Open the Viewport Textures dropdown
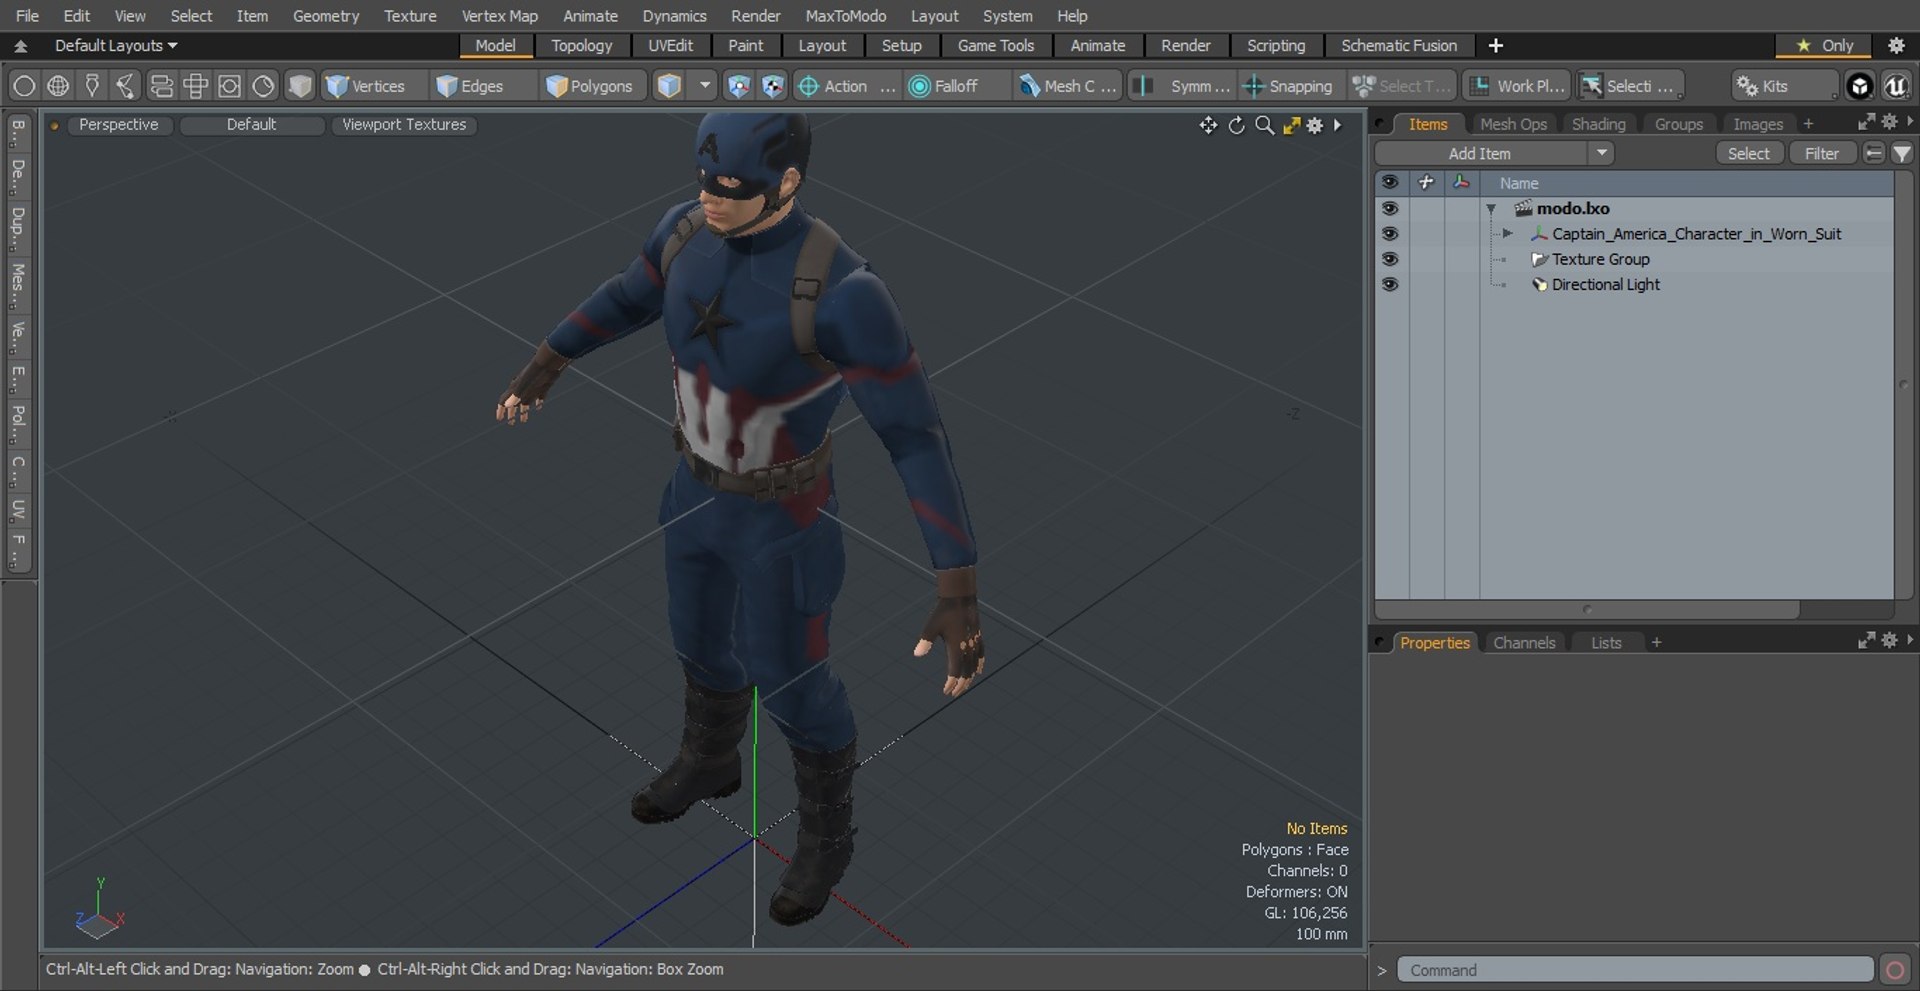The image size is (1920, 991). [404, 125]
